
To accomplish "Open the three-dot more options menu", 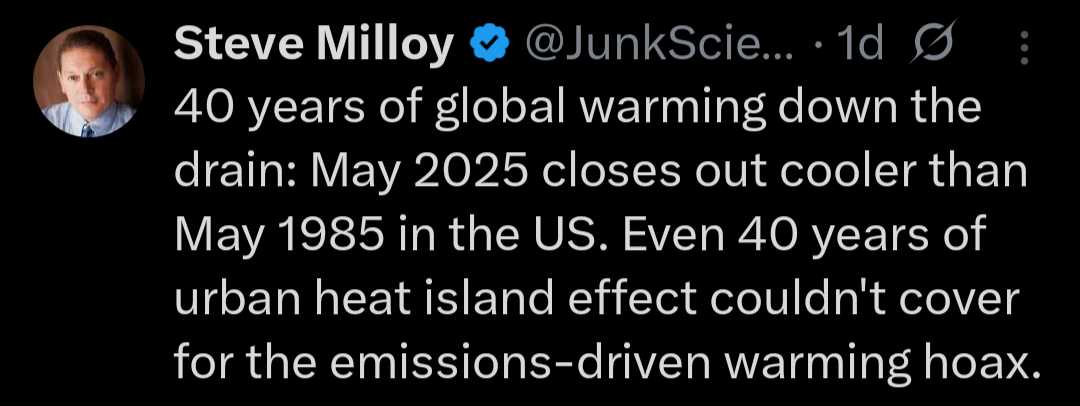I will pos(1024,48).
